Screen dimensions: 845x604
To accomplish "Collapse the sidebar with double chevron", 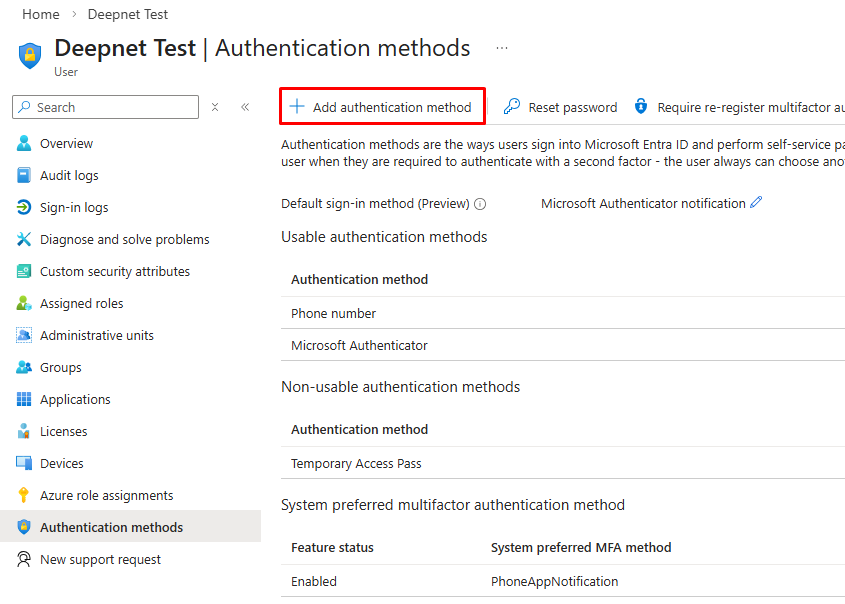I will pos(245,107).
